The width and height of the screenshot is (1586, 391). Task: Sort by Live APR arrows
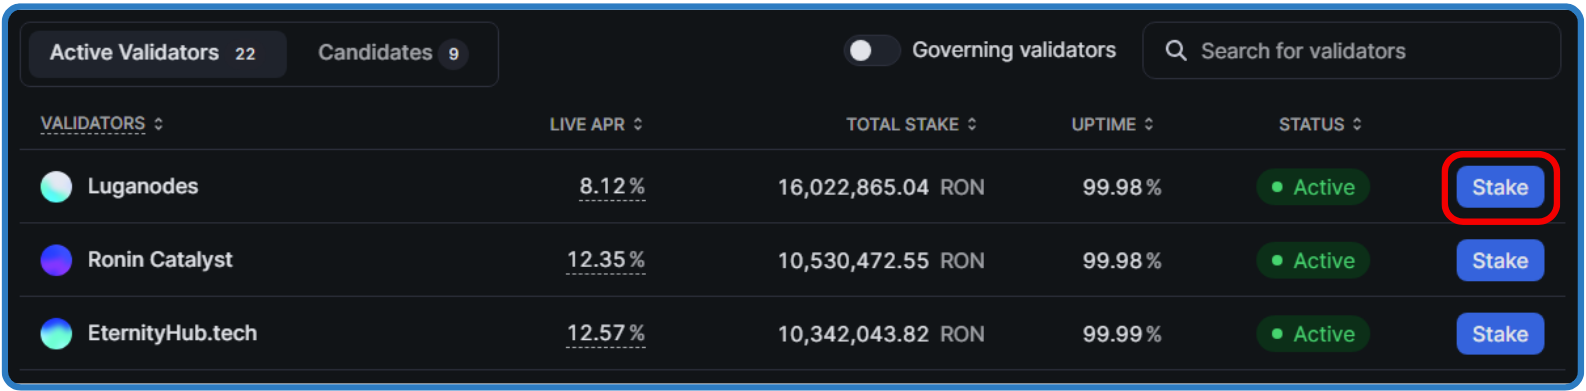coord(638,124)
